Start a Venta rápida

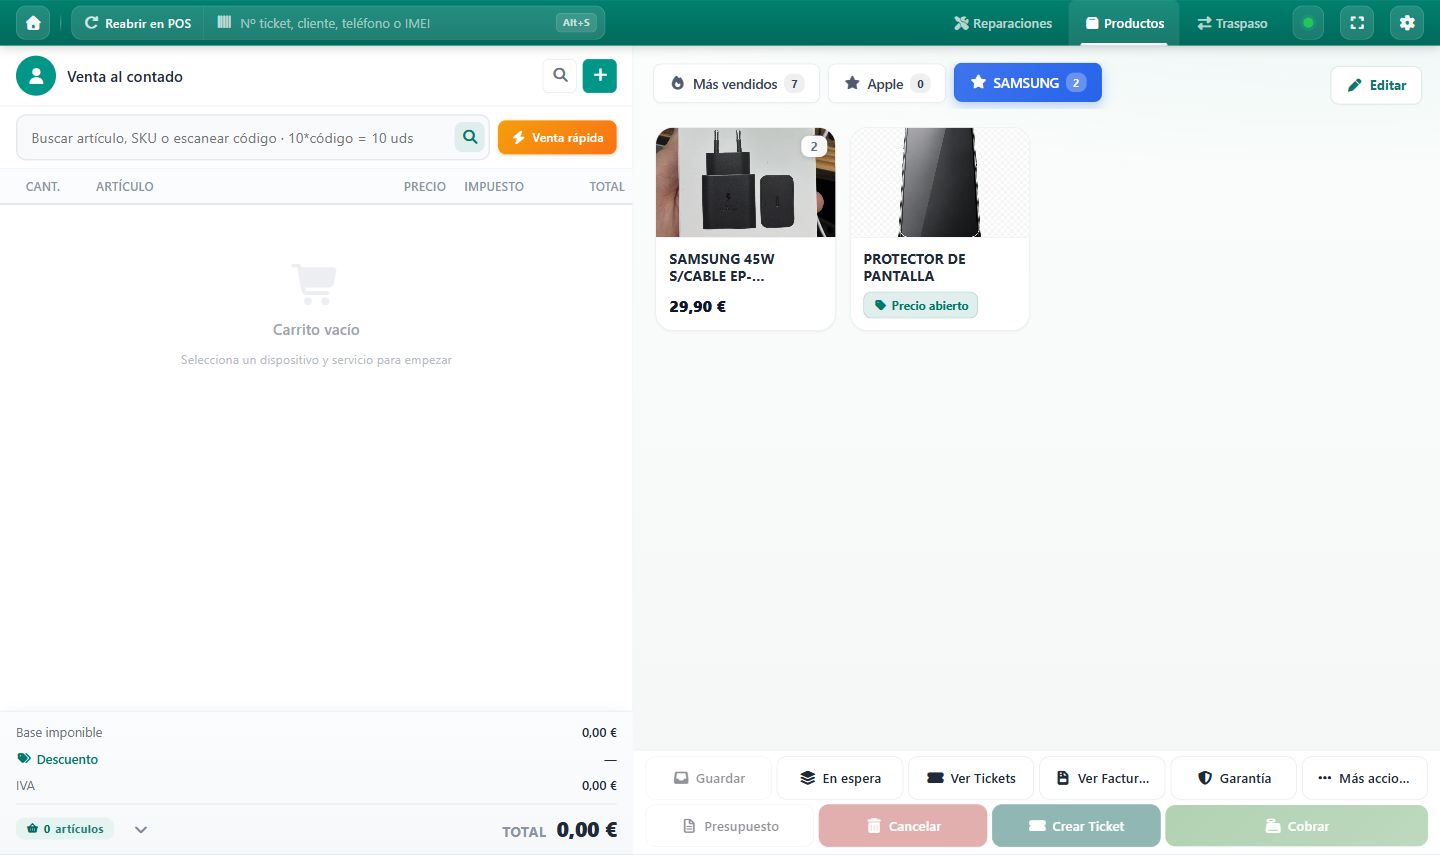click(557, 138)
